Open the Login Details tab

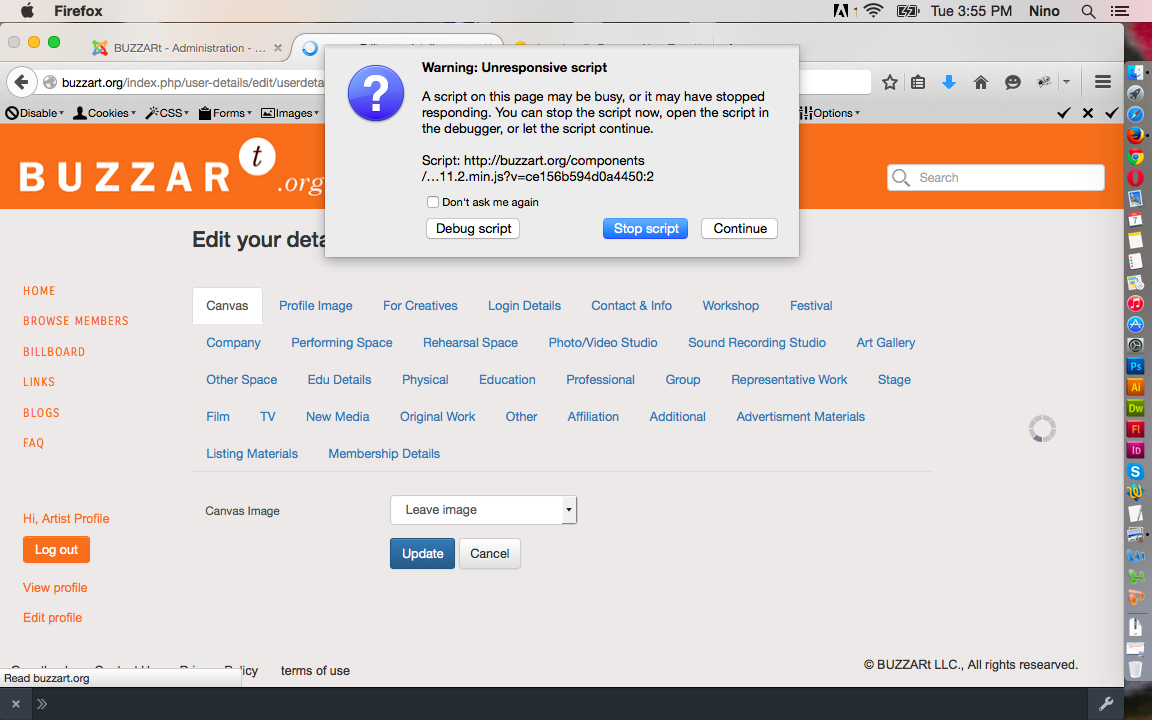click(x=525, y=306)
